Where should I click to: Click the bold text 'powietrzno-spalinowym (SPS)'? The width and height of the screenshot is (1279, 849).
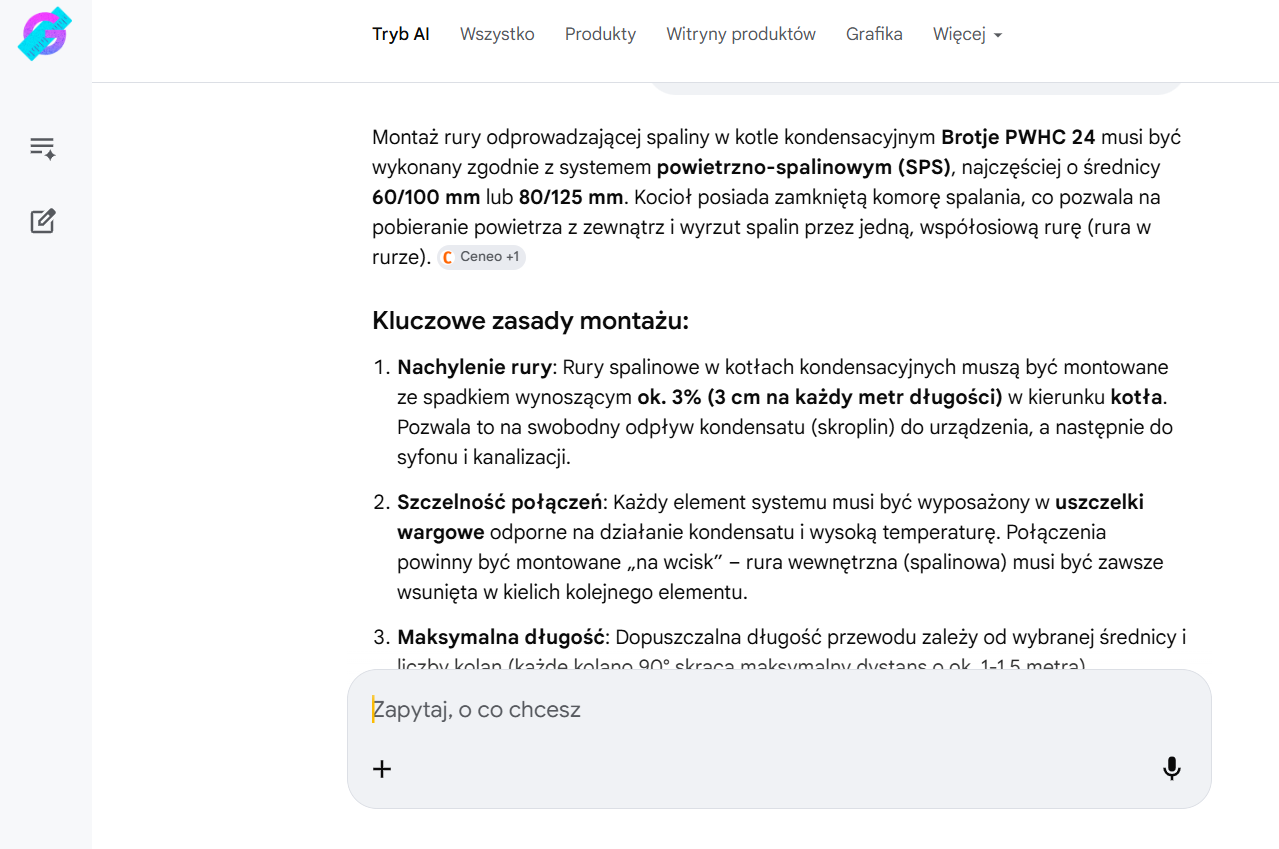click(x=805, y=167)
